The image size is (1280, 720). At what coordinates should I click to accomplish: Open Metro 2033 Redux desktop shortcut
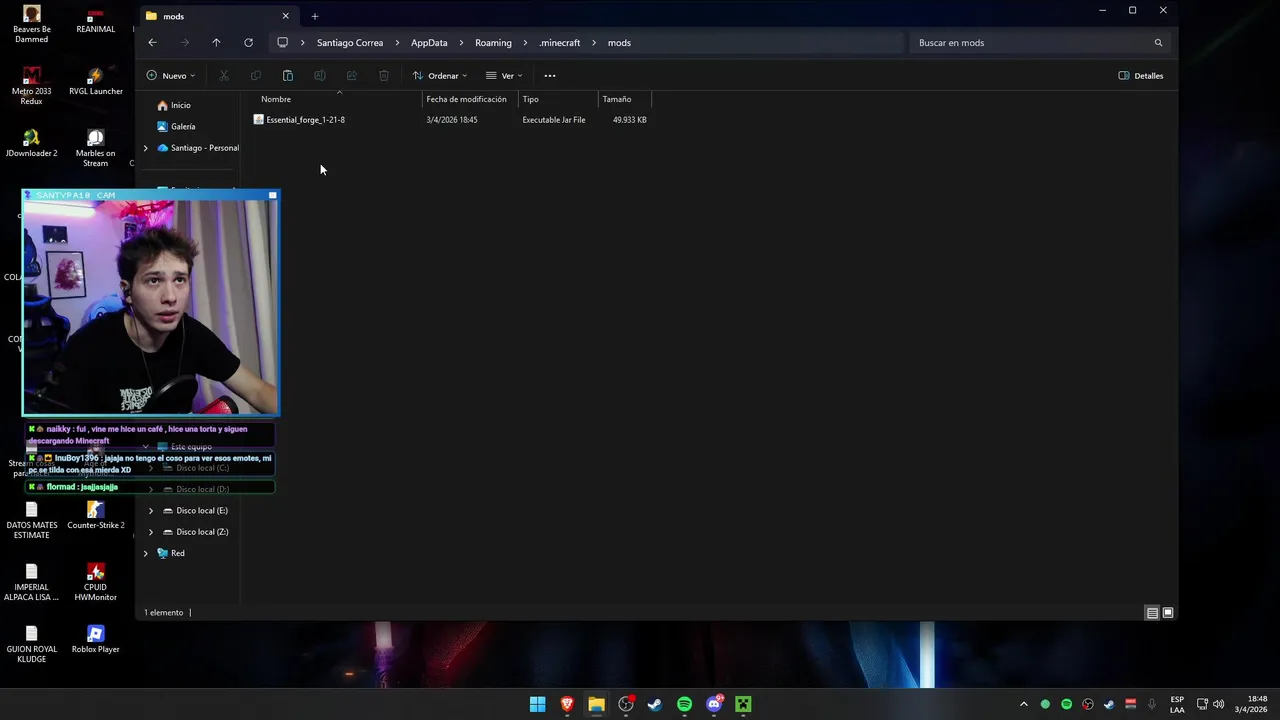(x=31, y=86)
